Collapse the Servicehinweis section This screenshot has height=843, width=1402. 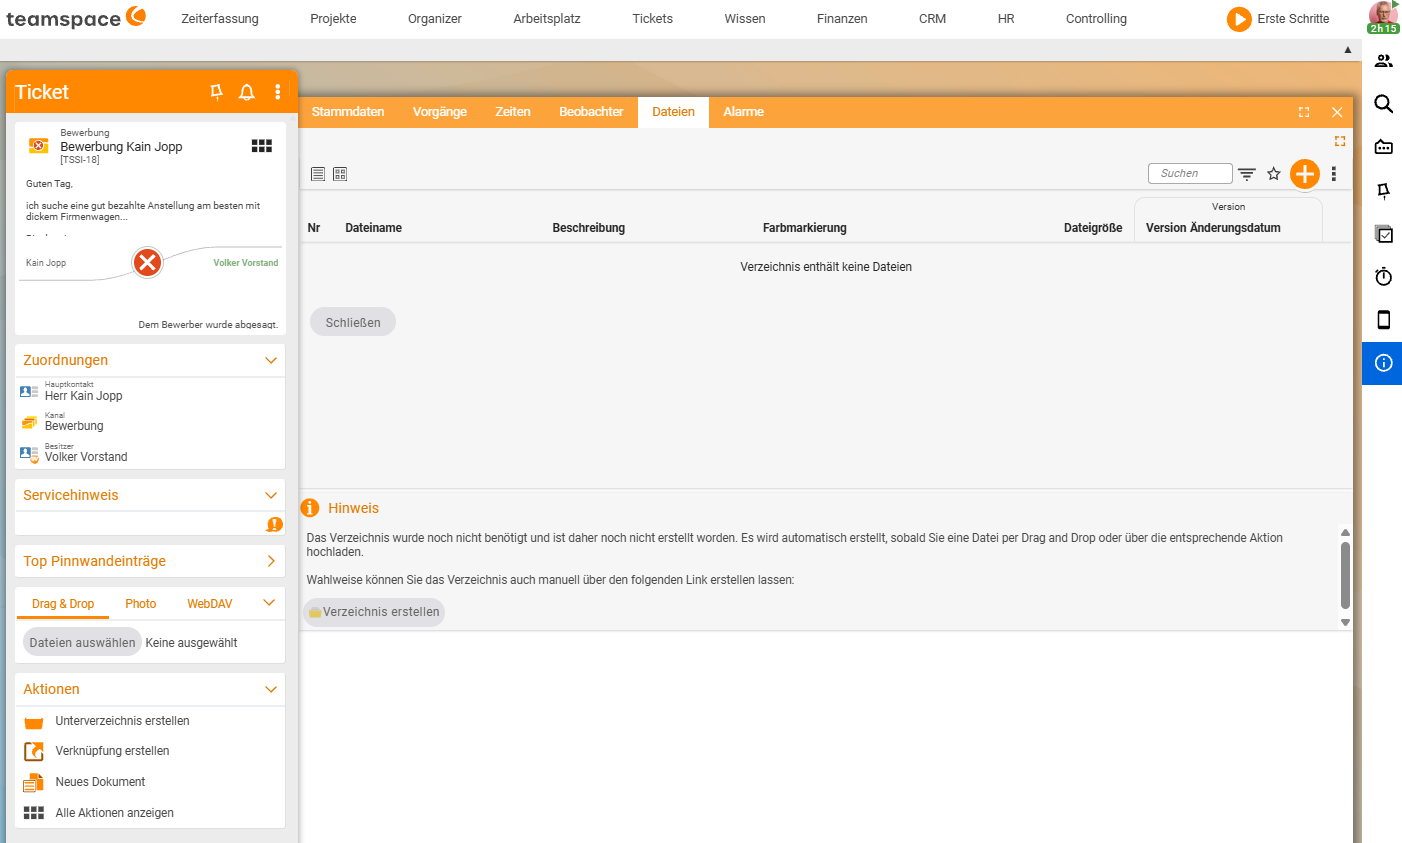coord(270,495)
